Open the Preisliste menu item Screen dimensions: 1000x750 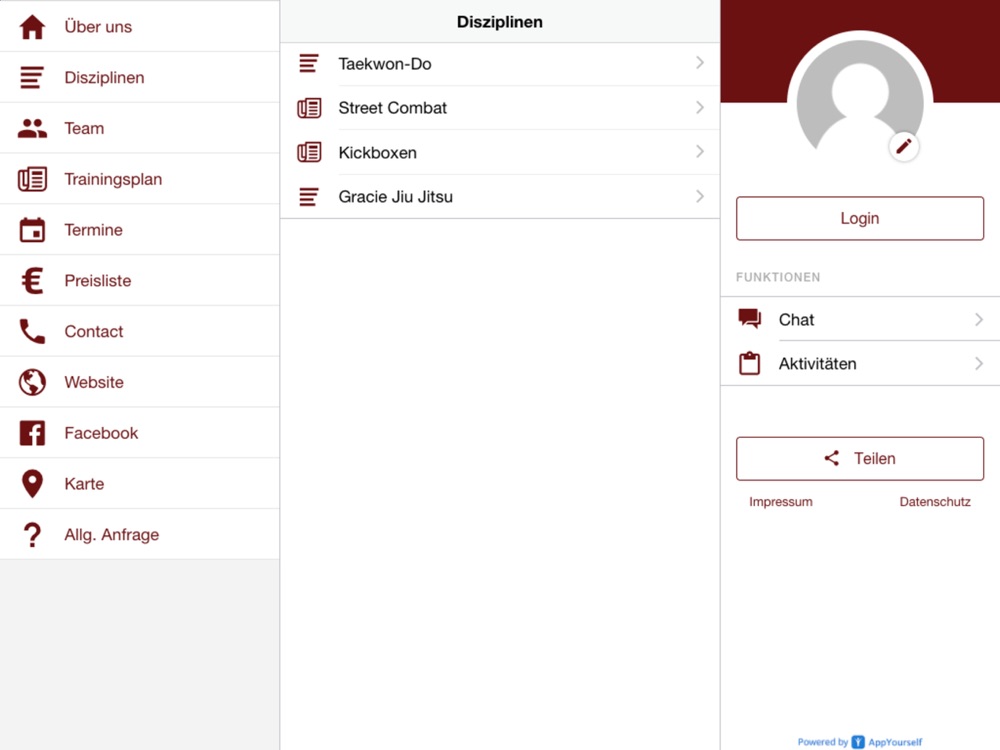[140, 281]
